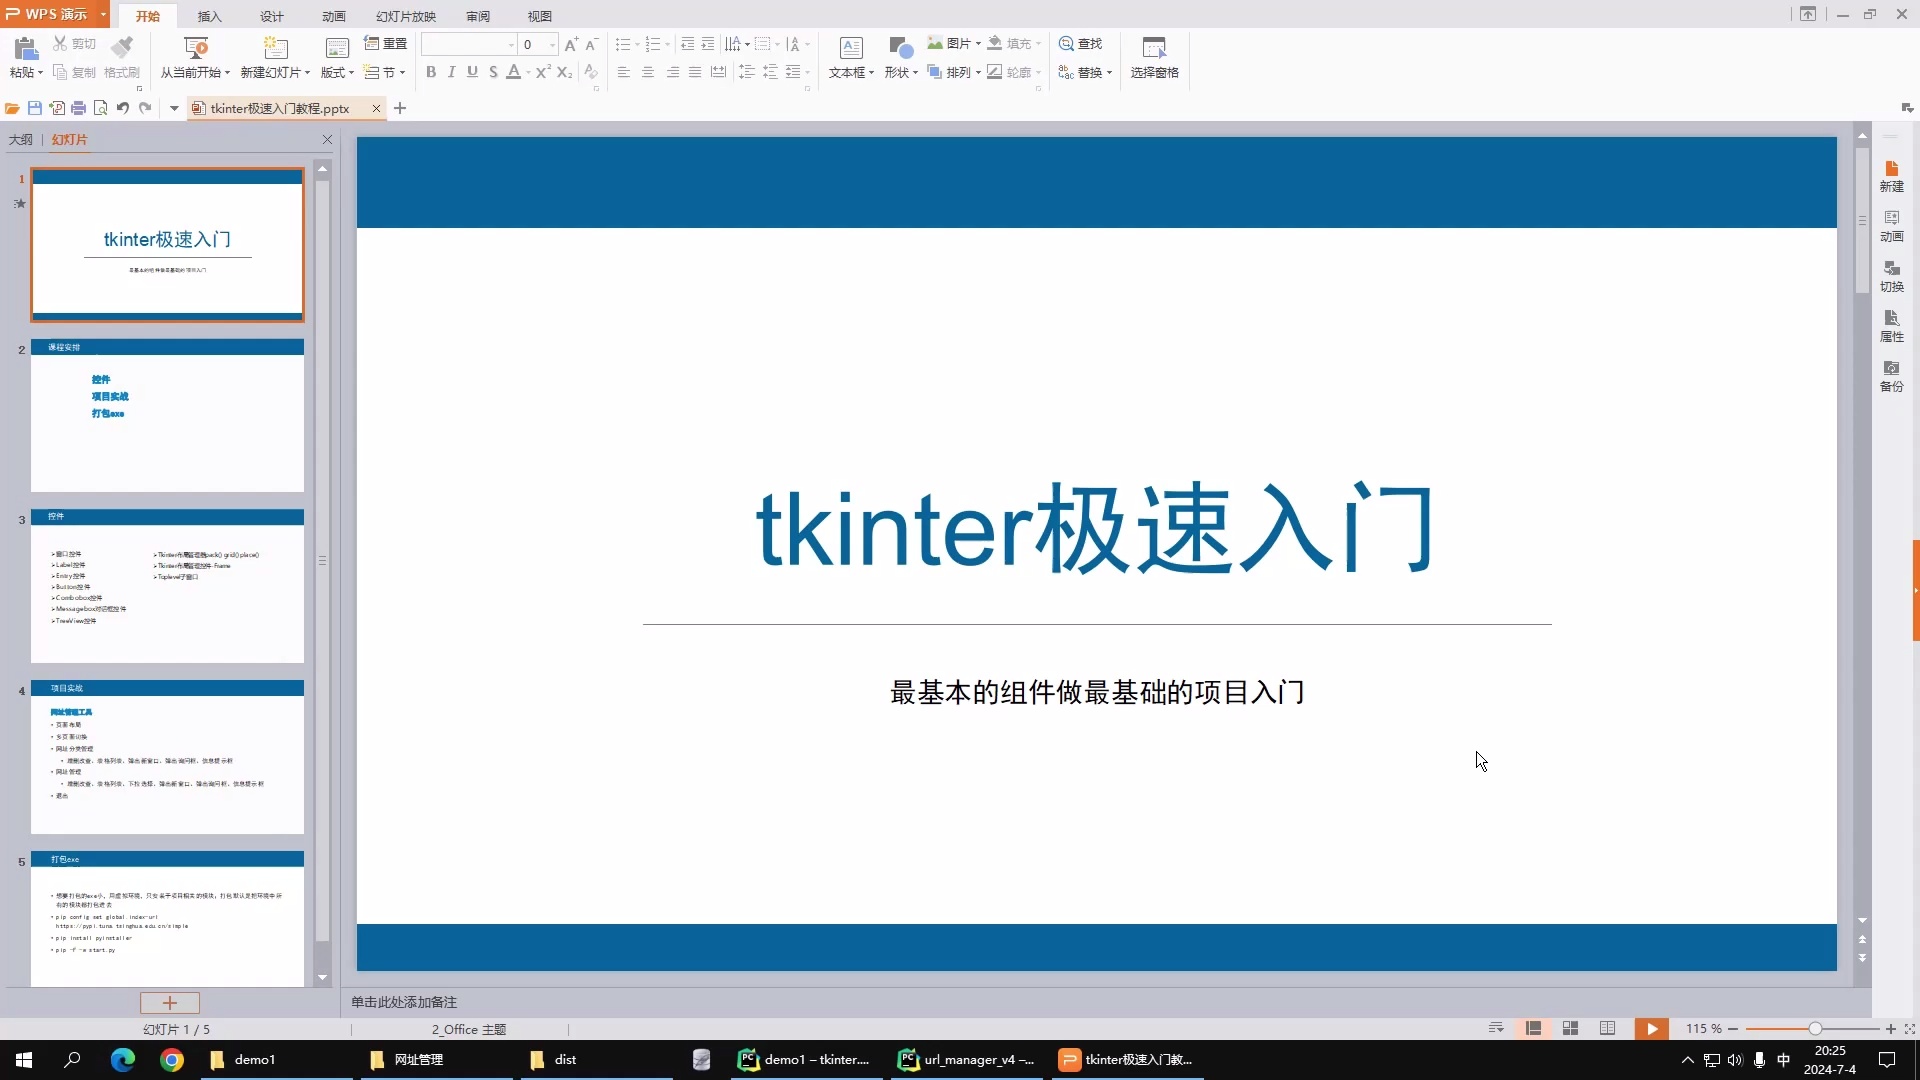Click the add slide plus button below thumbnails
Viewport: 1920px width, 1080px height.
tap(169, 1002)
